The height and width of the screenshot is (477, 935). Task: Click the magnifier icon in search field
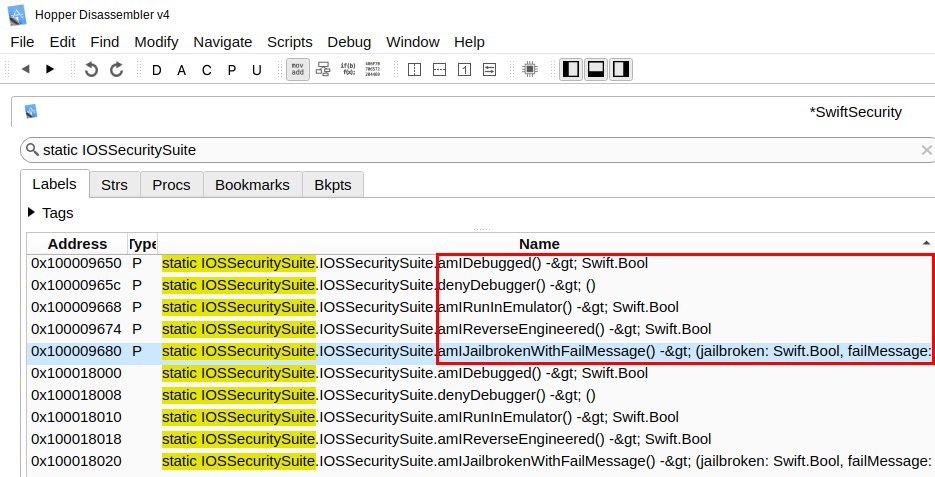(32, 150)
